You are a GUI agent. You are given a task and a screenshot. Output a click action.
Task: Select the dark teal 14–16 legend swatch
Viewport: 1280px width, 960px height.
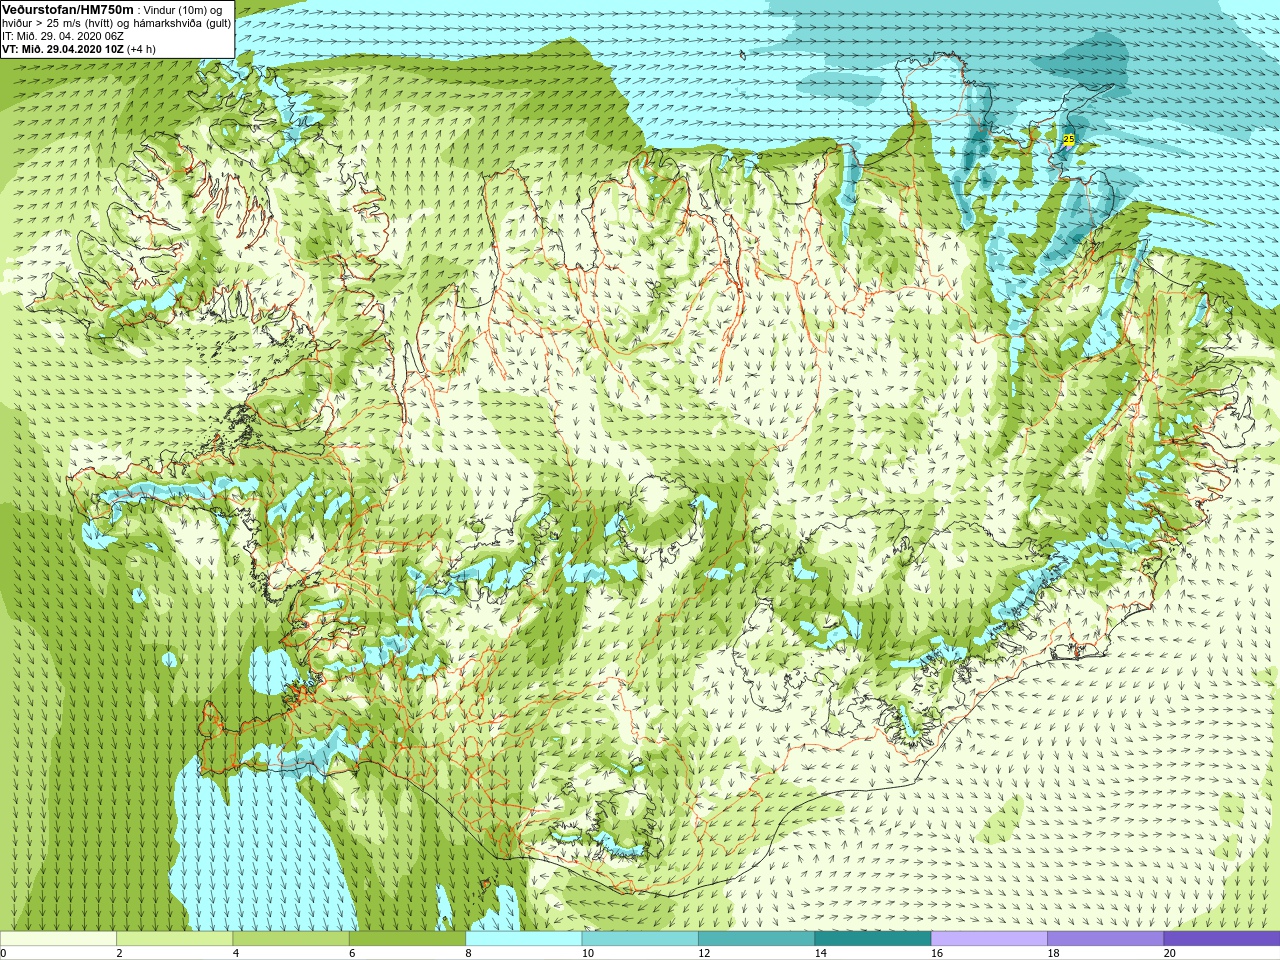click(x=872, y=939)
